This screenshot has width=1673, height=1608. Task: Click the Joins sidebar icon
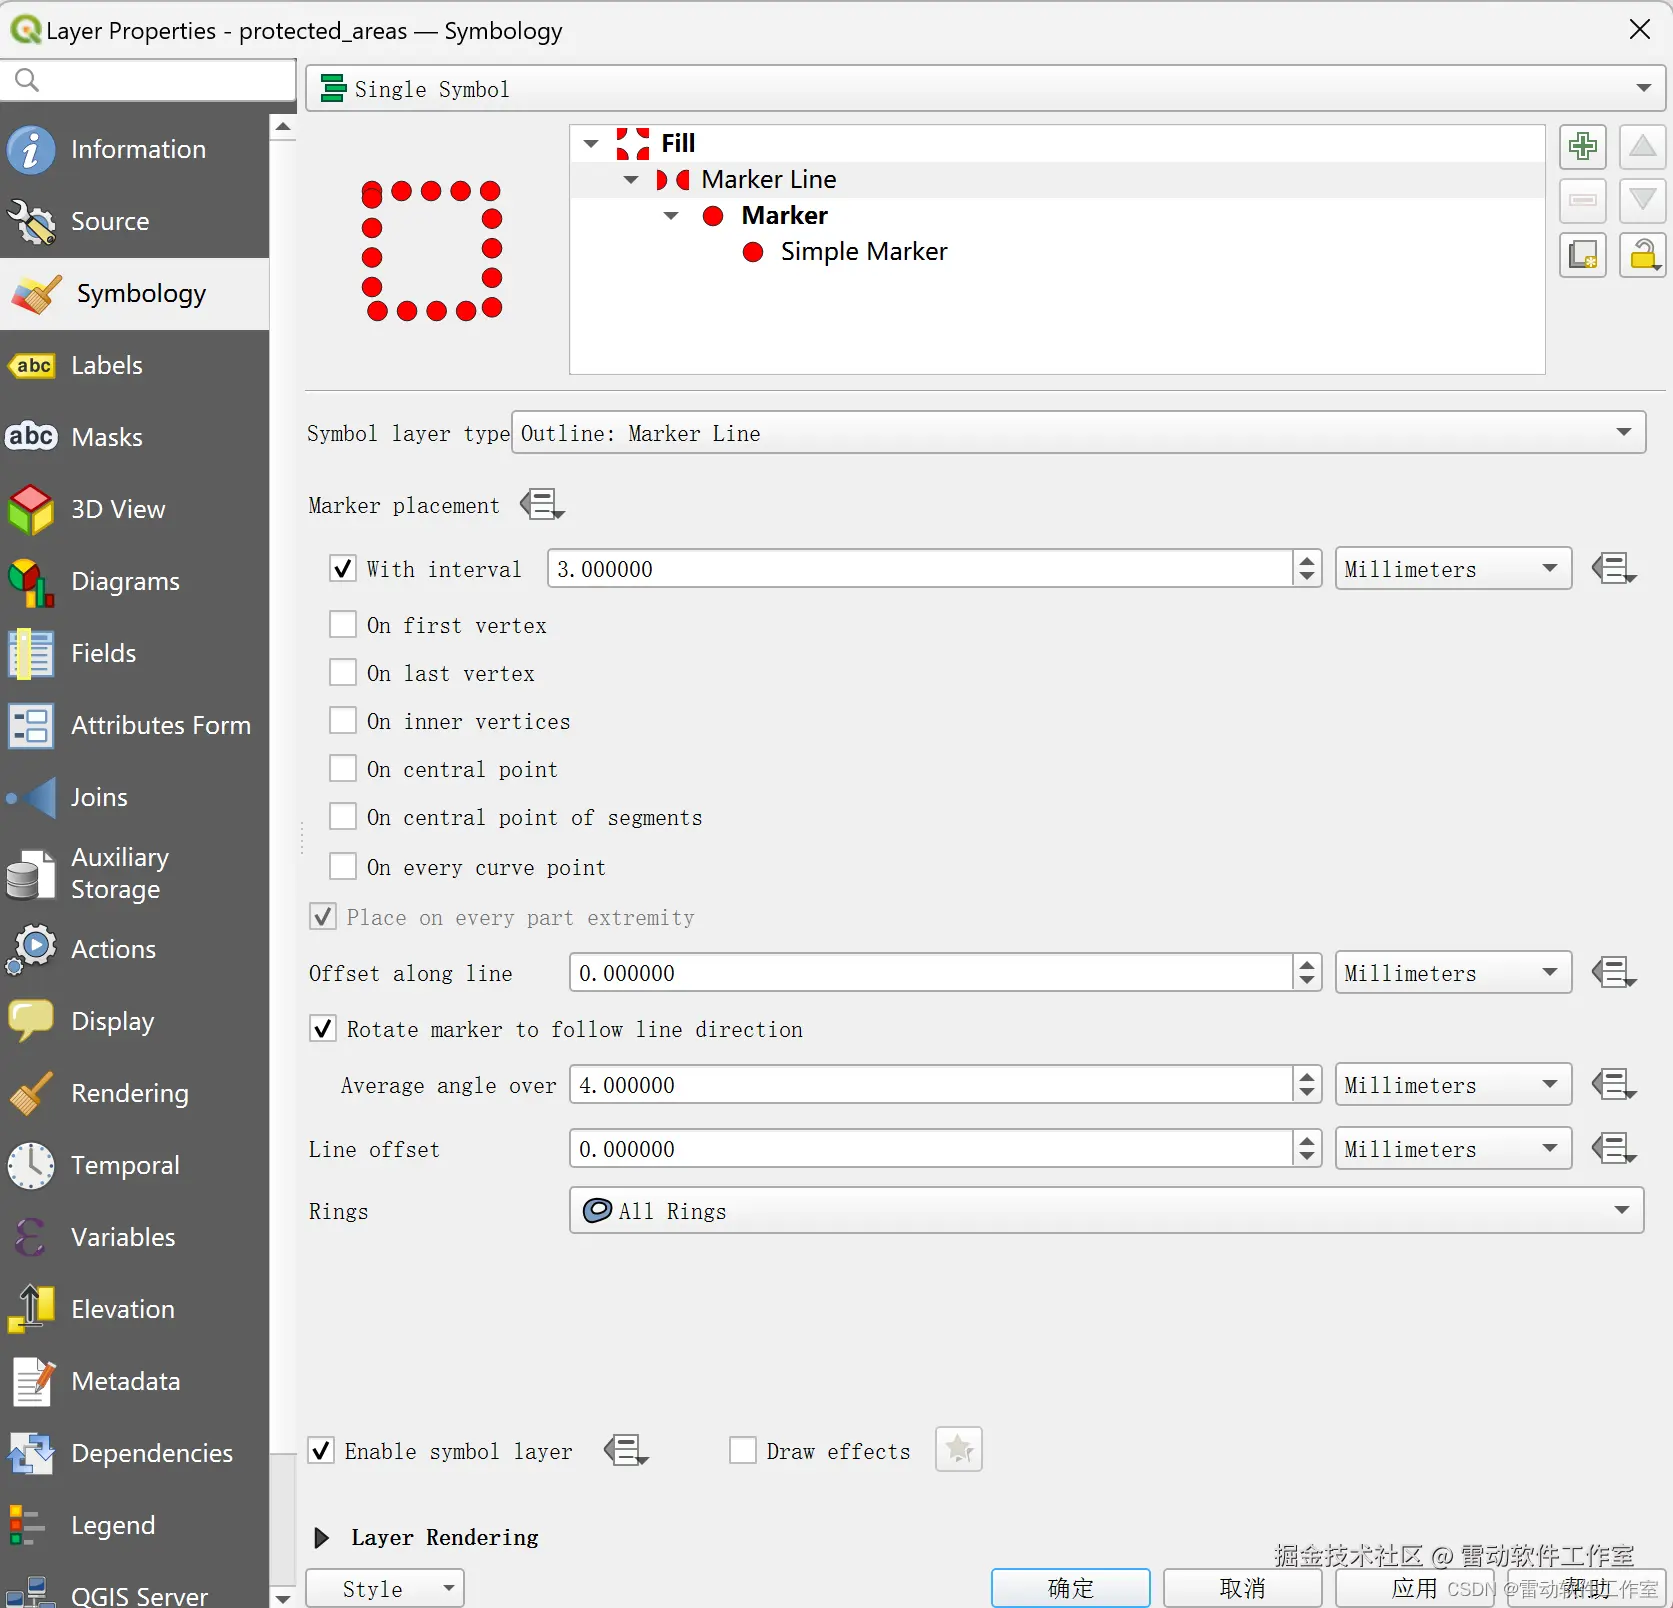[31, 798]
